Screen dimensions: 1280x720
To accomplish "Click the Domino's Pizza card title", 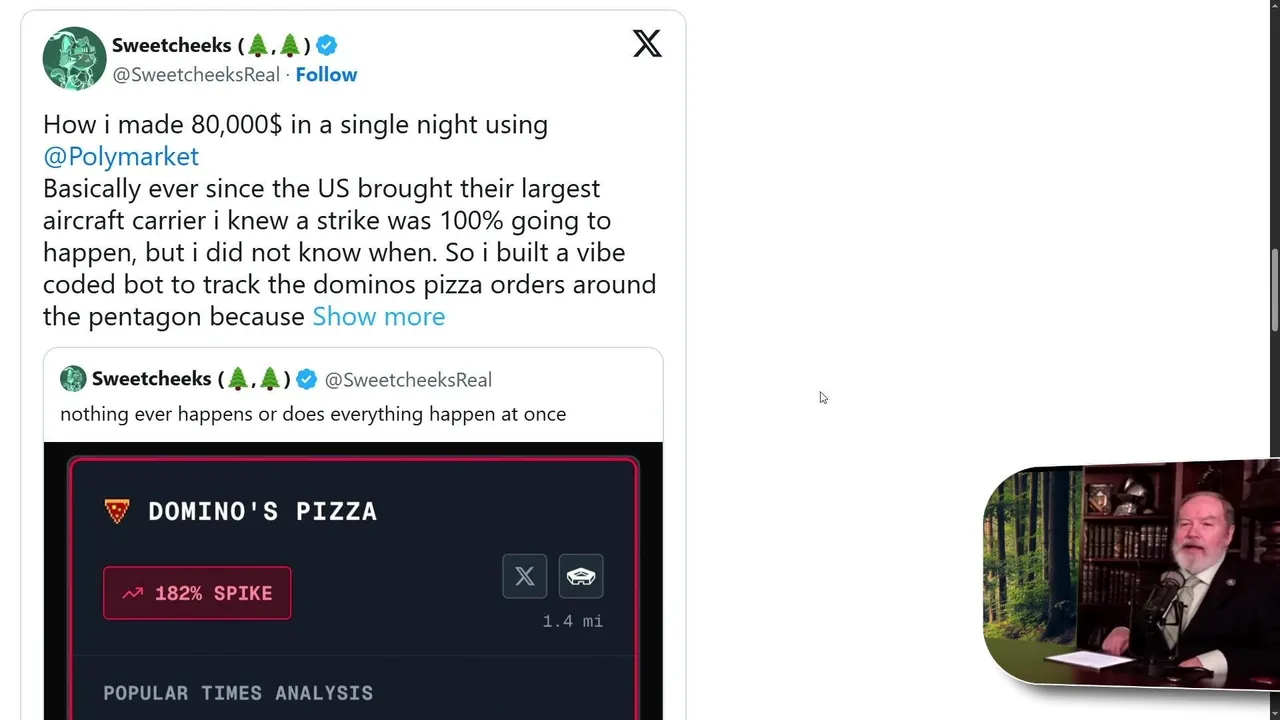I will point(262,511).
